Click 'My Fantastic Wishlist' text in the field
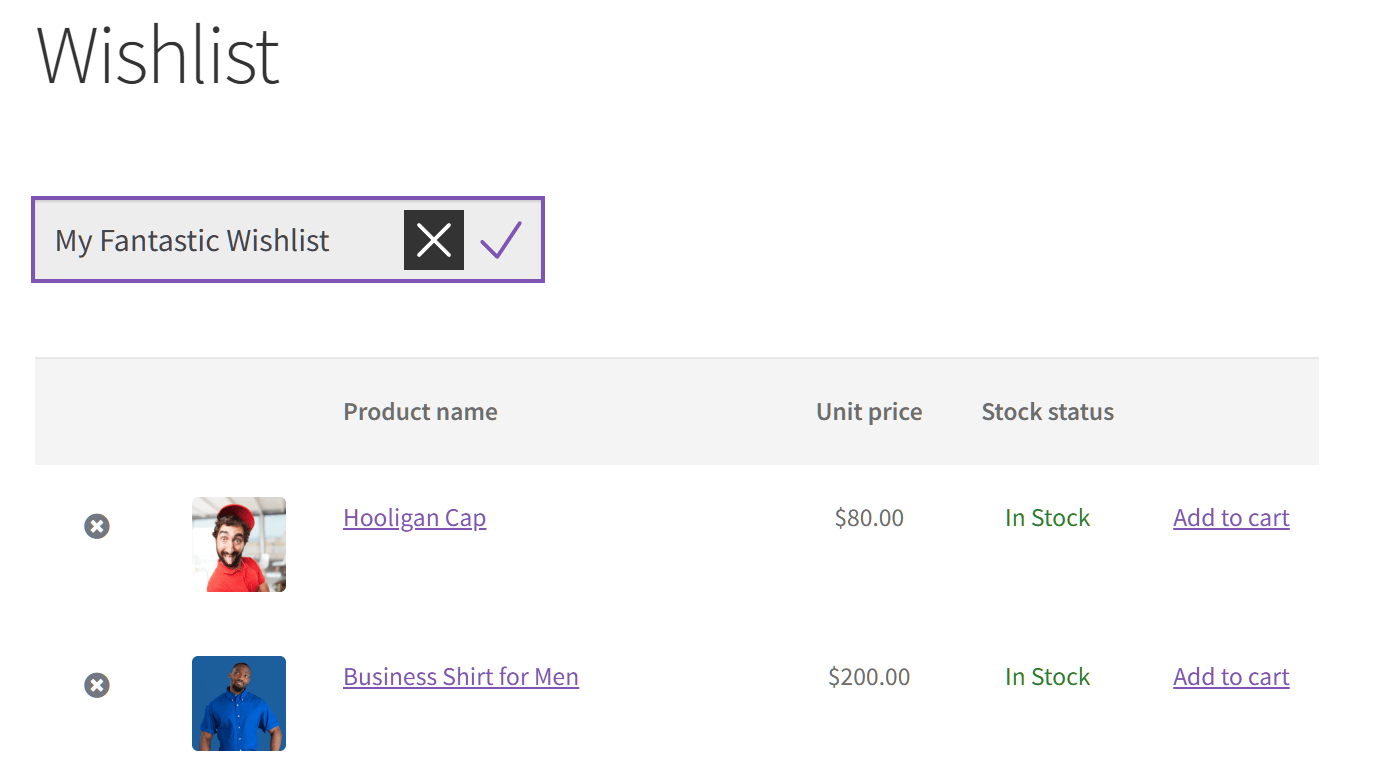 [192, 241]
